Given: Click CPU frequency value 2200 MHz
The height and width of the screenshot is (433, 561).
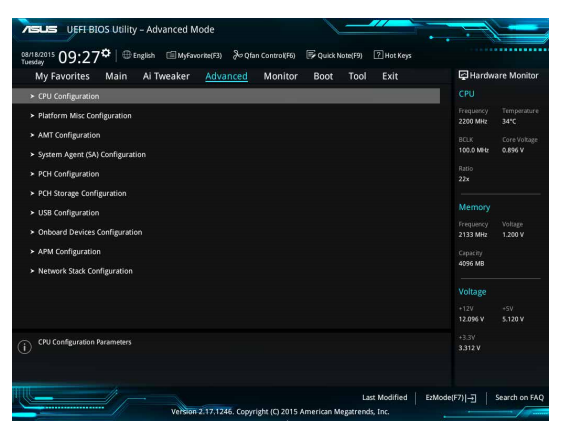Looking at the screenshot, I should click(x=473, y=122).
